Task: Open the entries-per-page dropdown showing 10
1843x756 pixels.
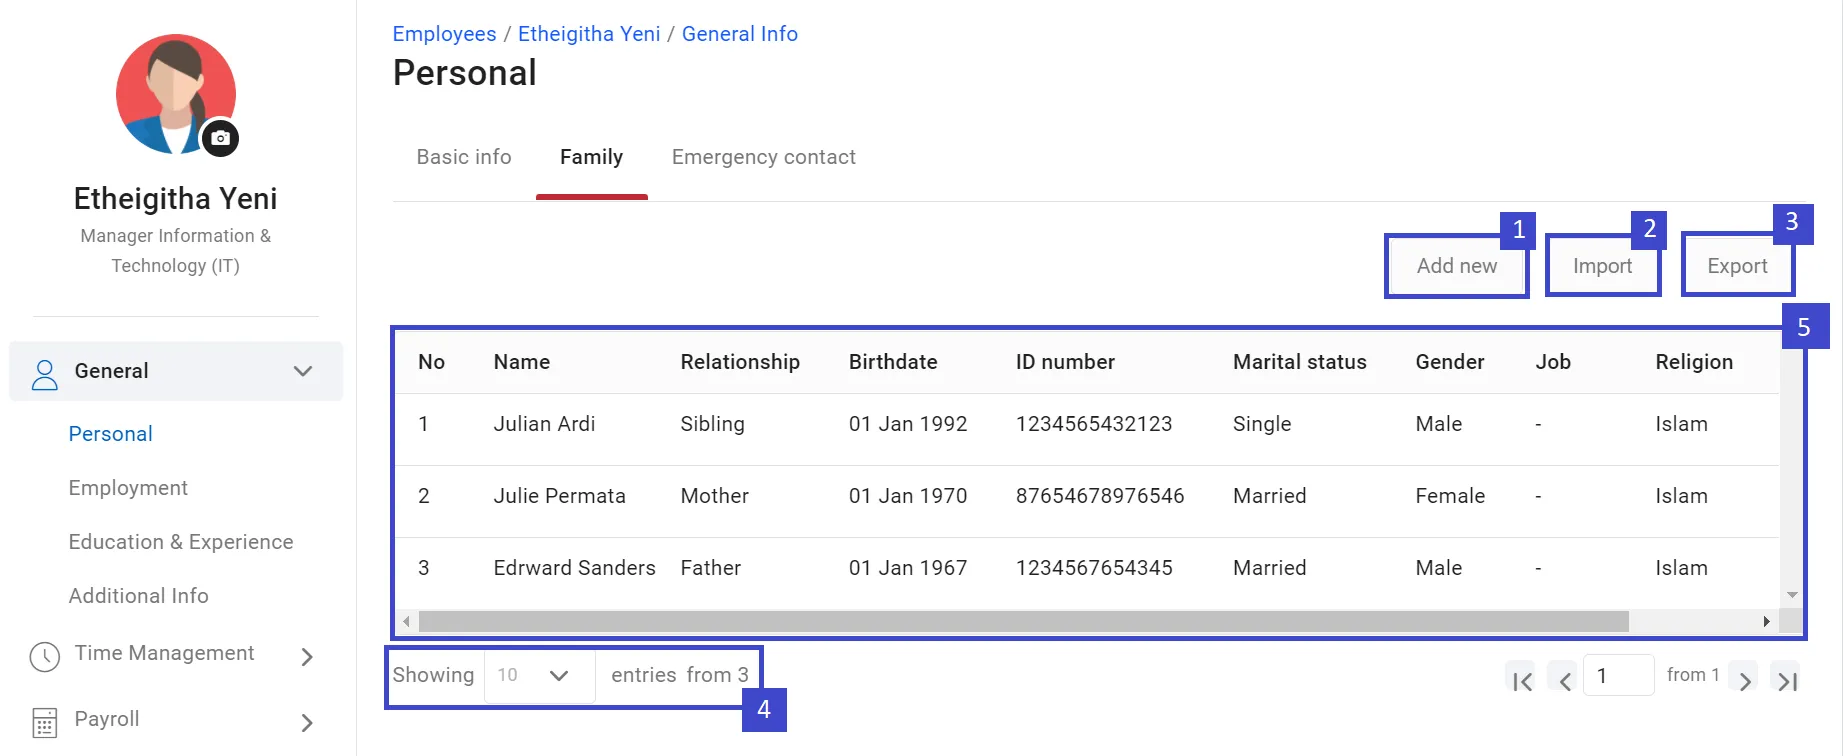Action: [x=539, y=676]
